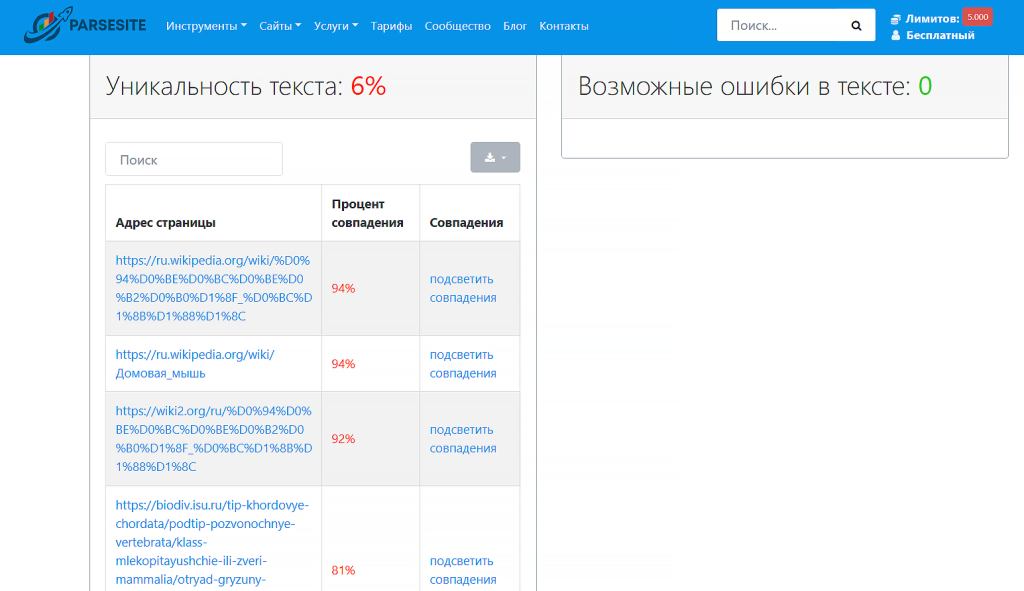Open the Бесплатный plan link

click(940, 35)
